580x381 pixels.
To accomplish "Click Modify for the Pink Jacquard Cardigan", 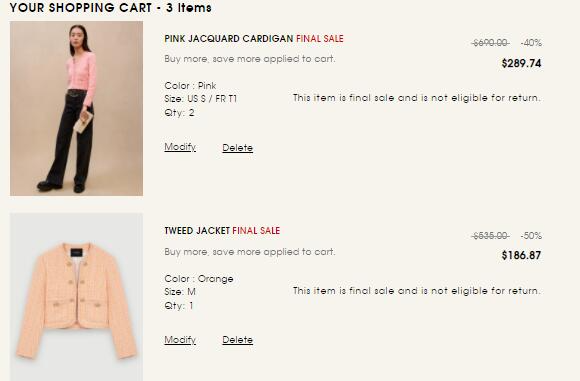I will [180, 147].
